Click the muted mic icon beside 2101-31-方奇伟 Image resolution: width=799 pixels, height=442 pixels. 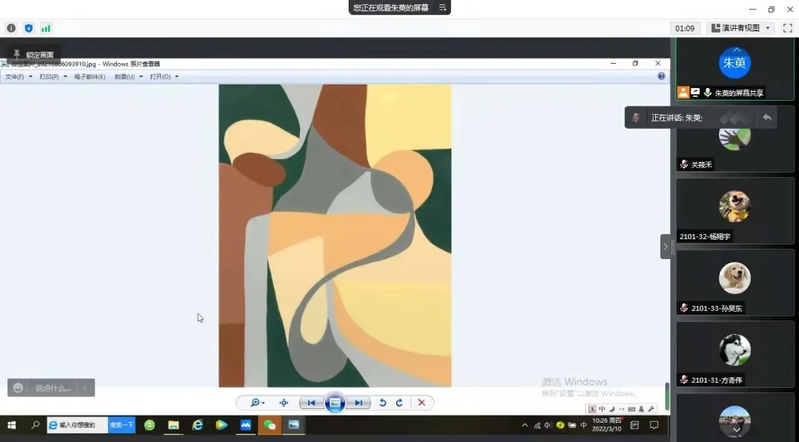(684, 380)
